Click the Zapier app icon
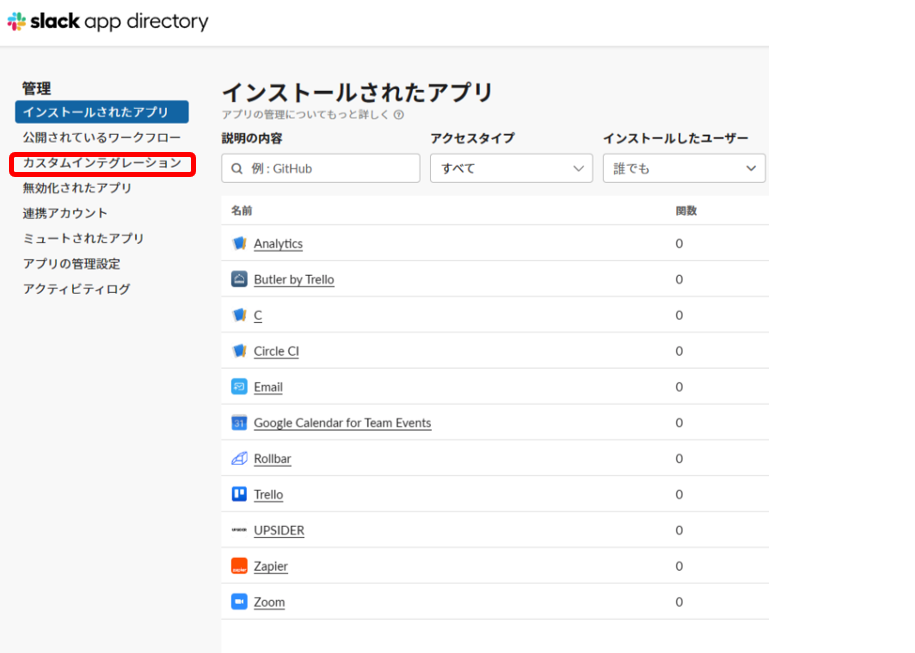The width and height of the screenshot is (915, 653). coord(239,566)
